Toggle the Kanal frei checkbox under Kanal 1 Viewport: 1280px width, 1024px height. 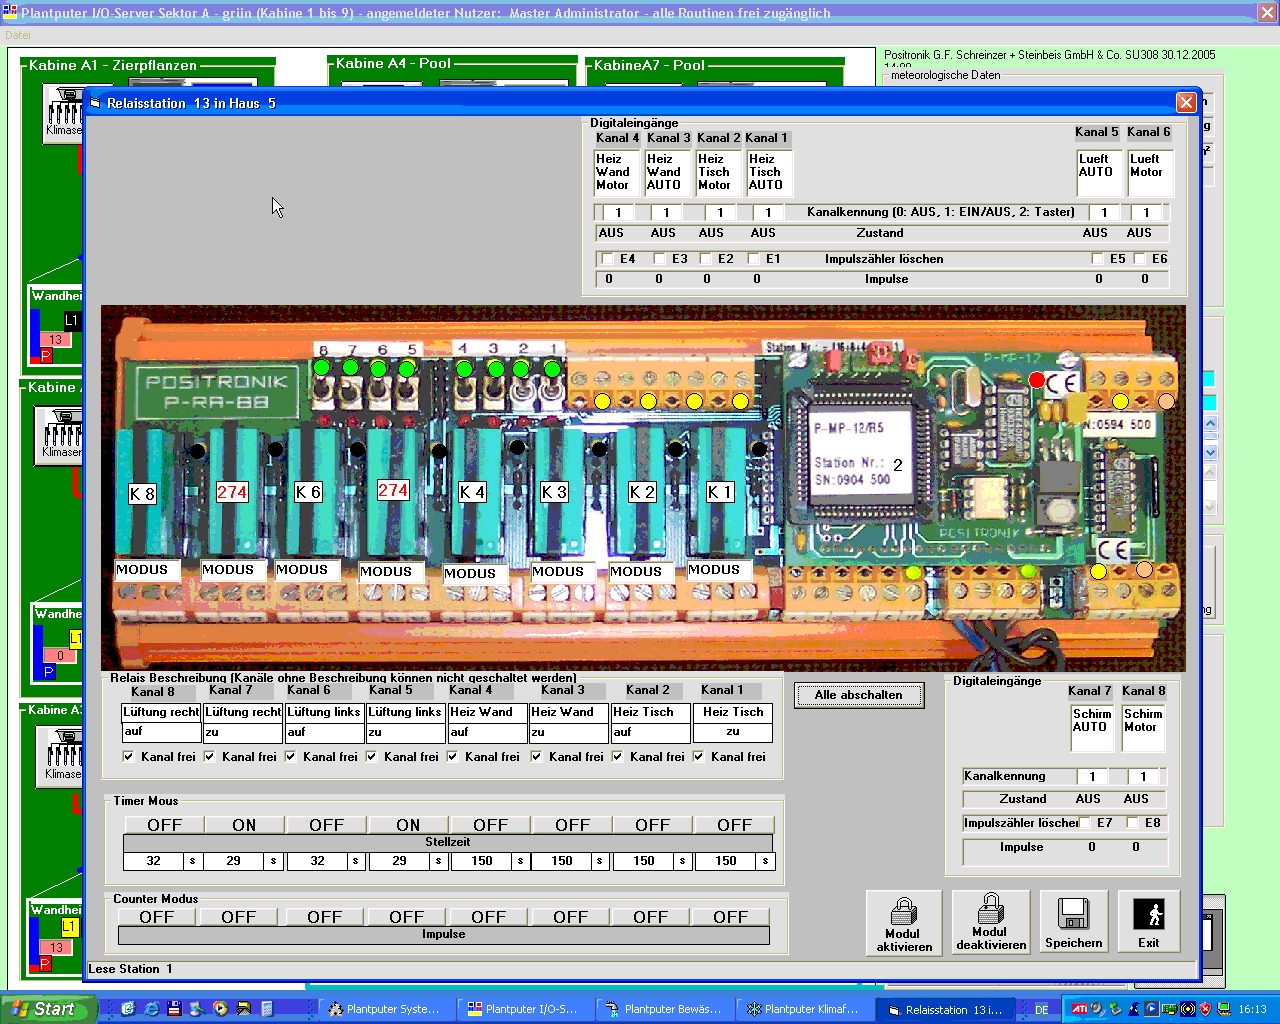click(x=698, y=756)
